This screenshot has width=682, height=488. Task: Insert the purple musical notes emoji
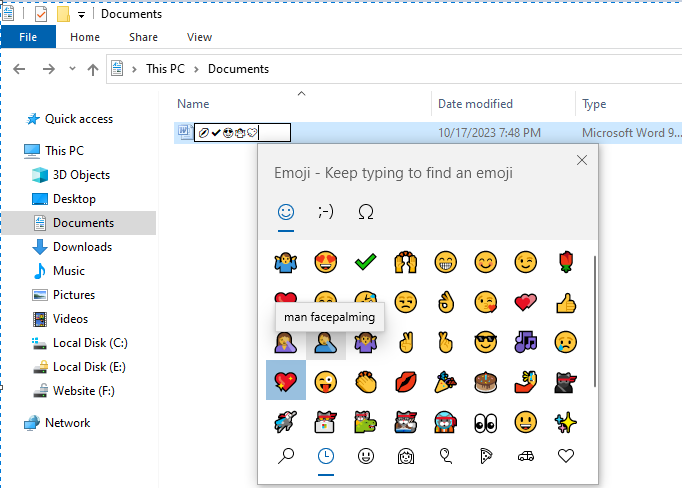(x=526, y=342)
